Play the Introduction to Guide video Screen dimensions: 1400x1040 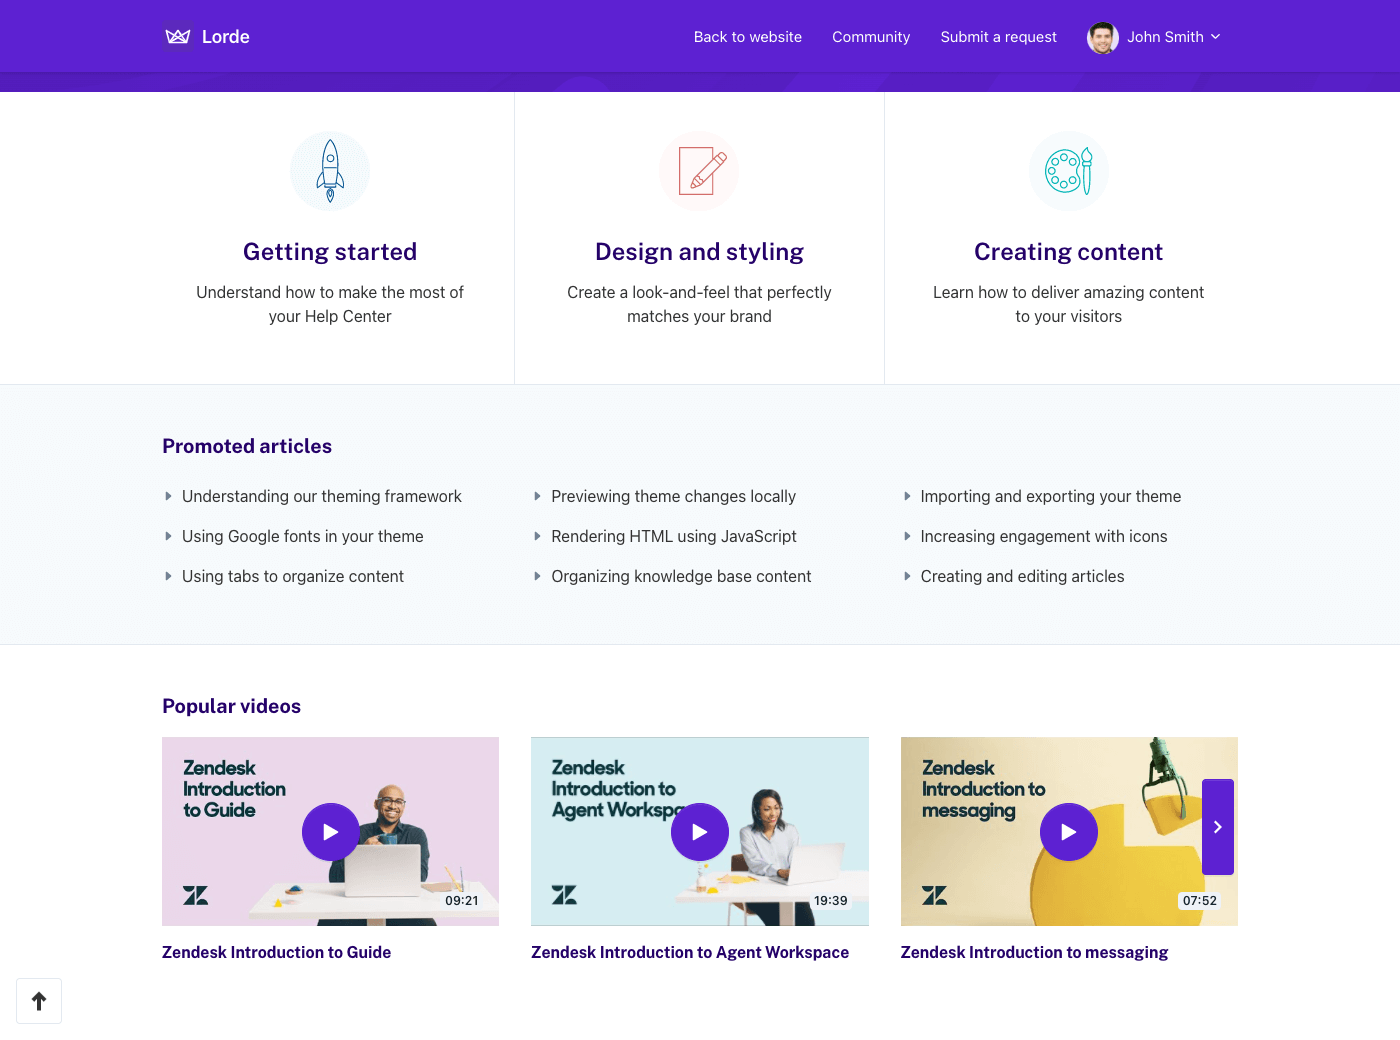331,832
